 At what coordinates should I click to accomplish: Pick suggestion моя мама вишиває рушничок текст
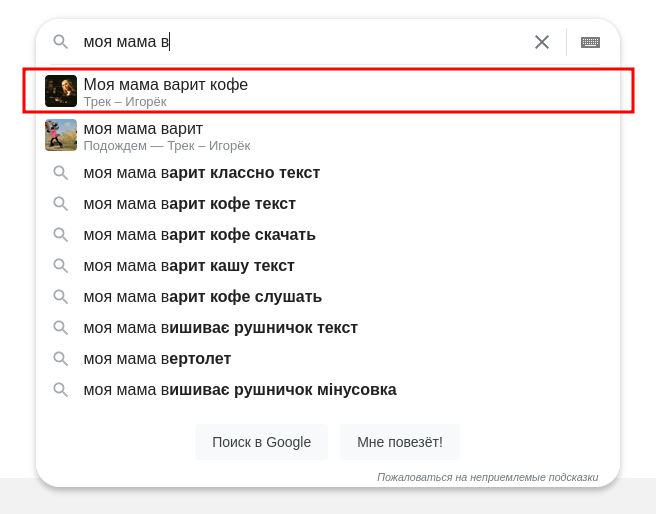221,328
